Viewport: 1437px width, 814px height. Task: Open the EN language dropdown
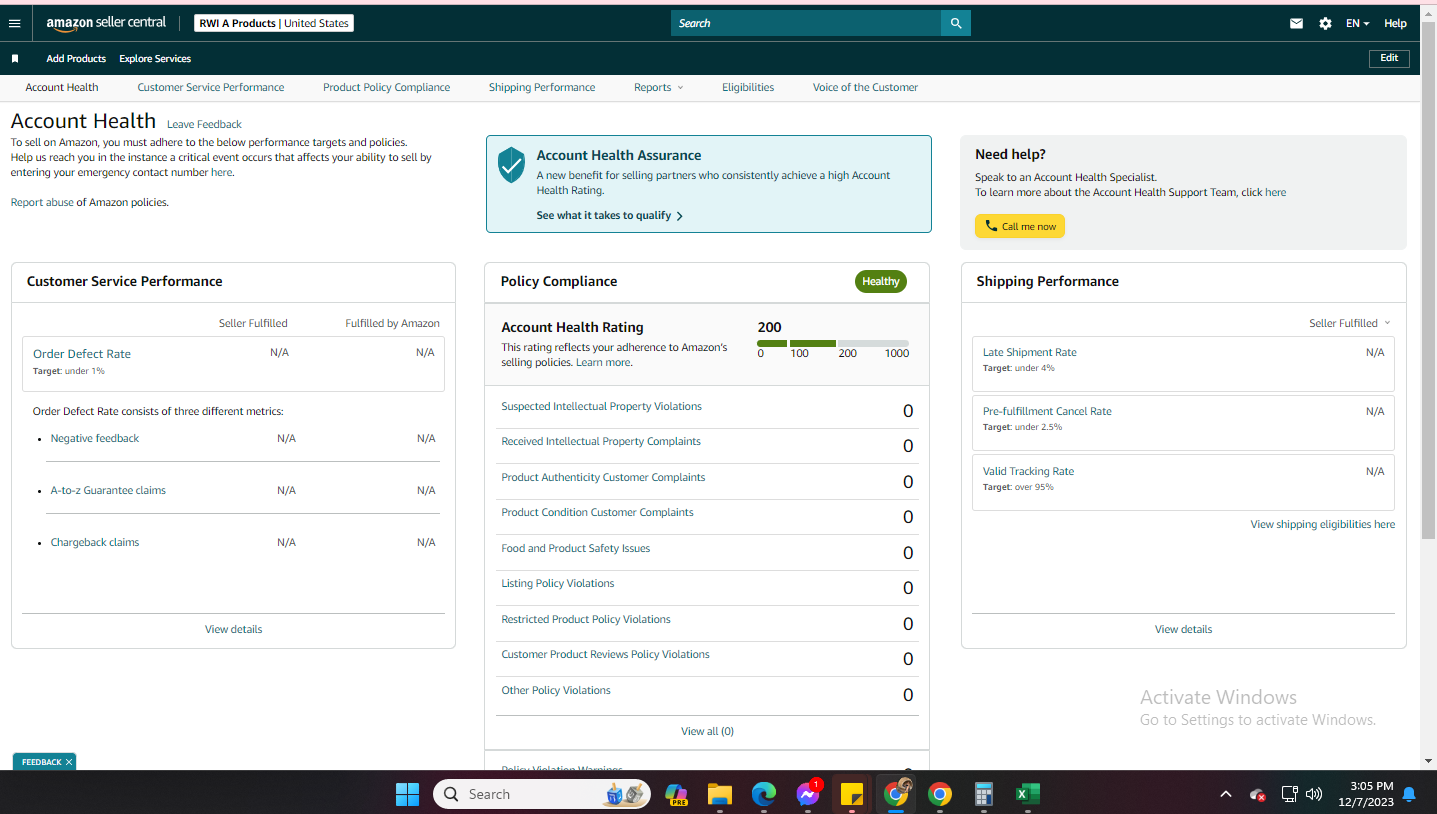coord(1357,23)
